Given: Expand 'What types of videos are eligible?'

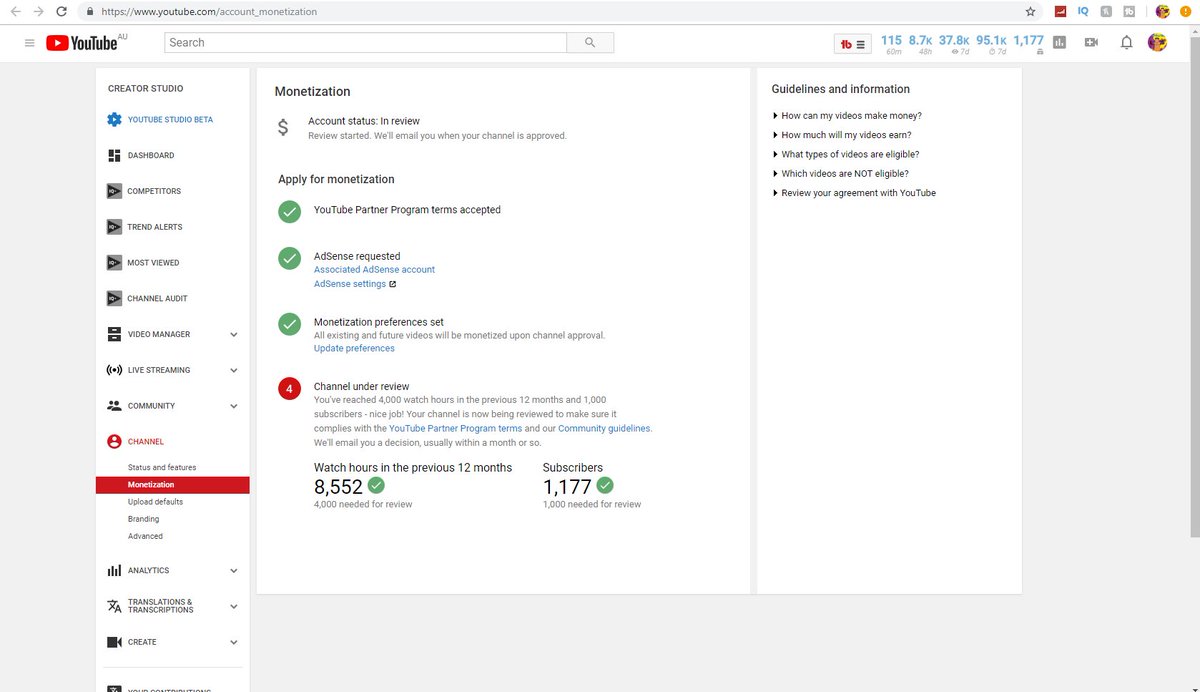Looking at the screenshot, I should click(x=846, y=155).
